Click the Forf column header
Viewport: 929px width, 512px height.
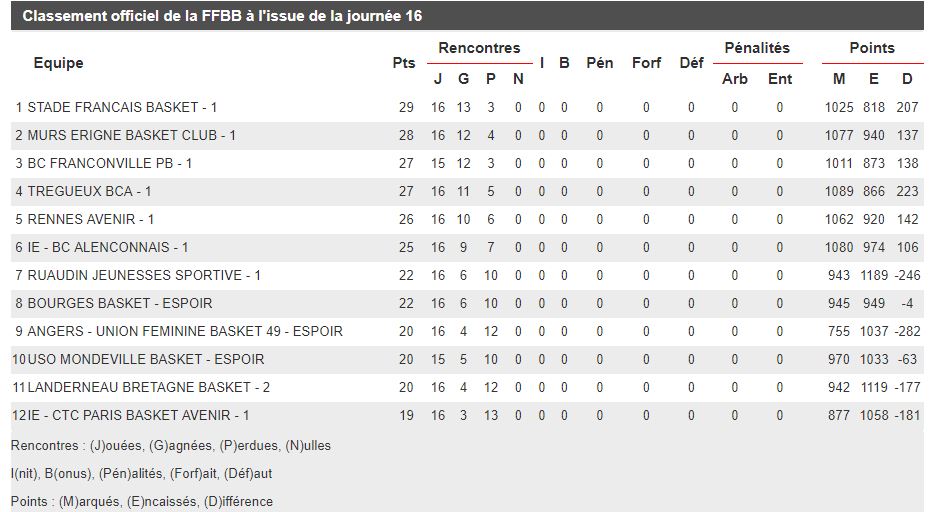click(646, 63)
